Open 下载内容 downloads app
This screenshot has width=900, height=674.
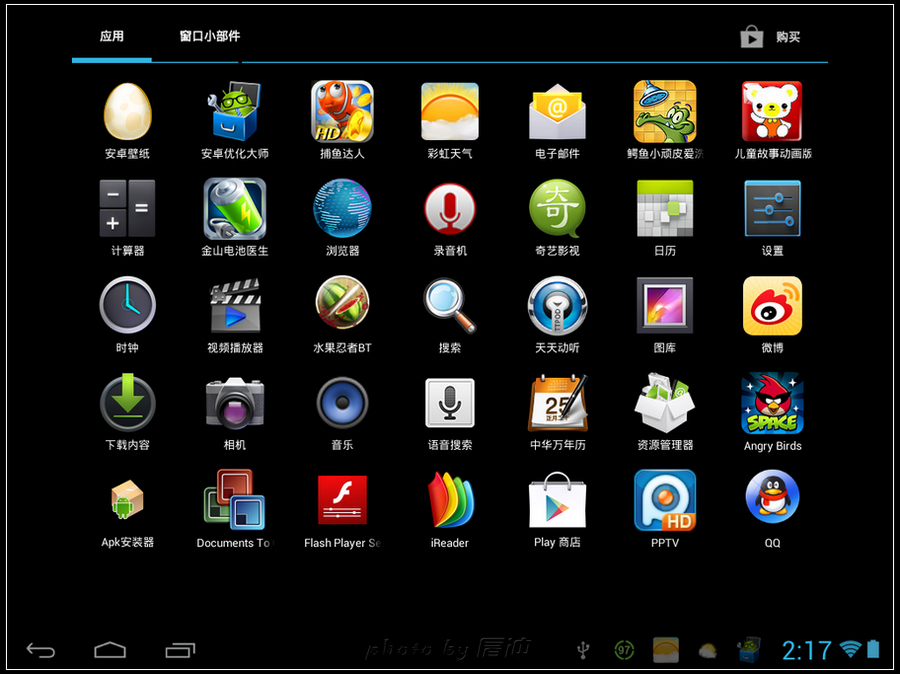click(127, 402)
